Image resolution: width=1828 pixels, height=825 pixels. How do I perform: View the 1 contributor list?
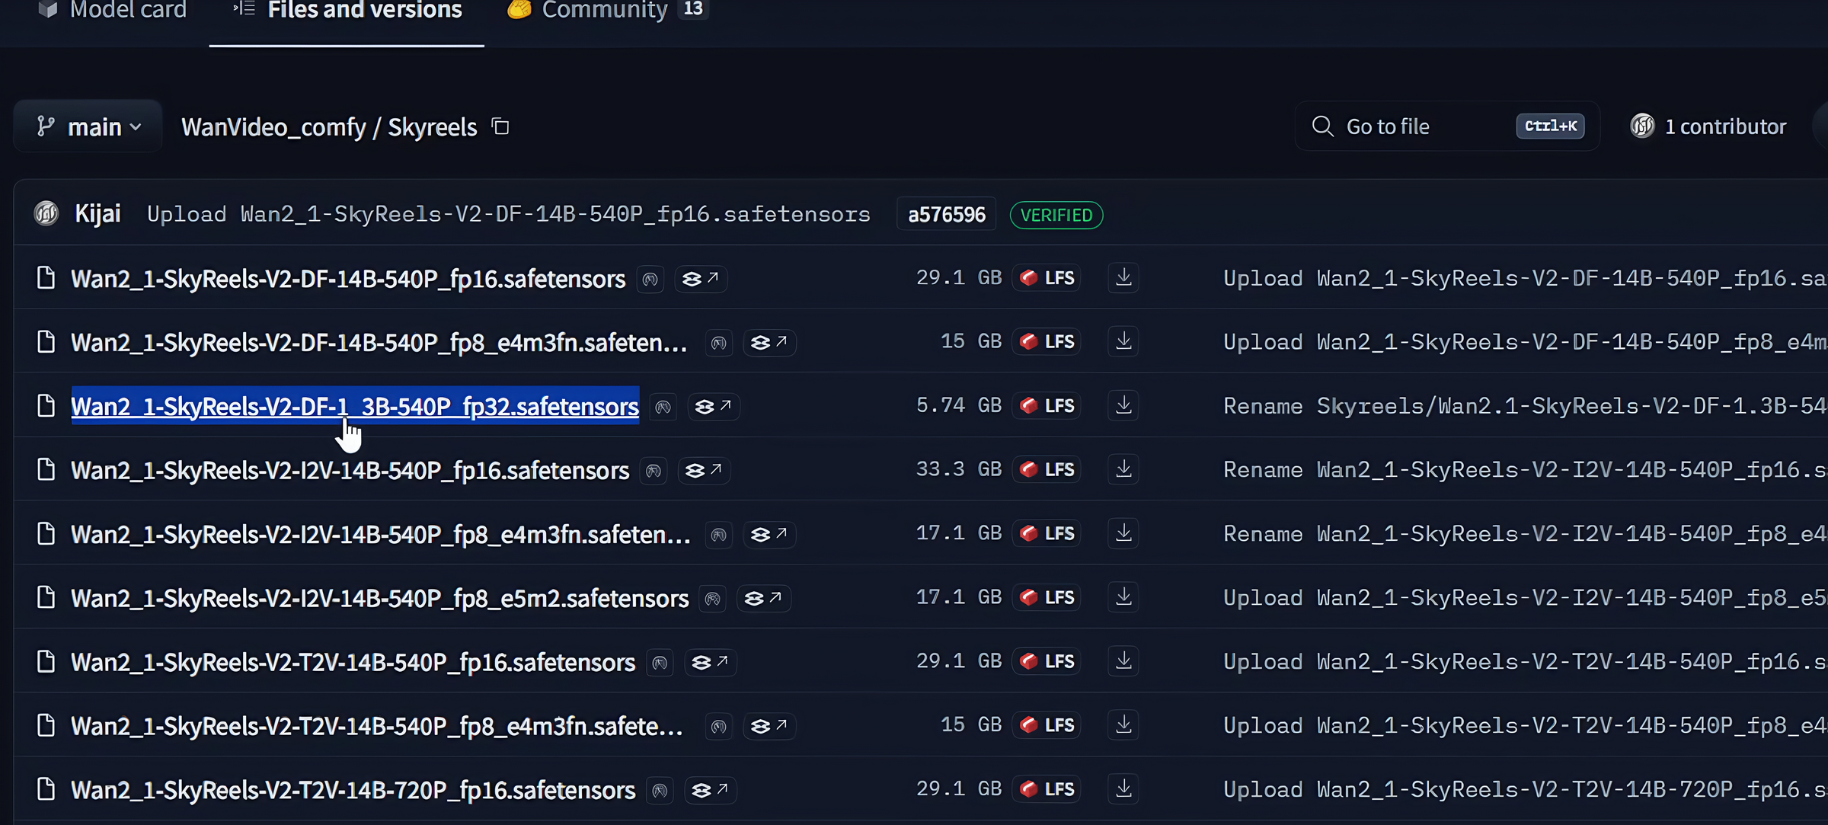pyautogui.click(x=1709, y=127)
